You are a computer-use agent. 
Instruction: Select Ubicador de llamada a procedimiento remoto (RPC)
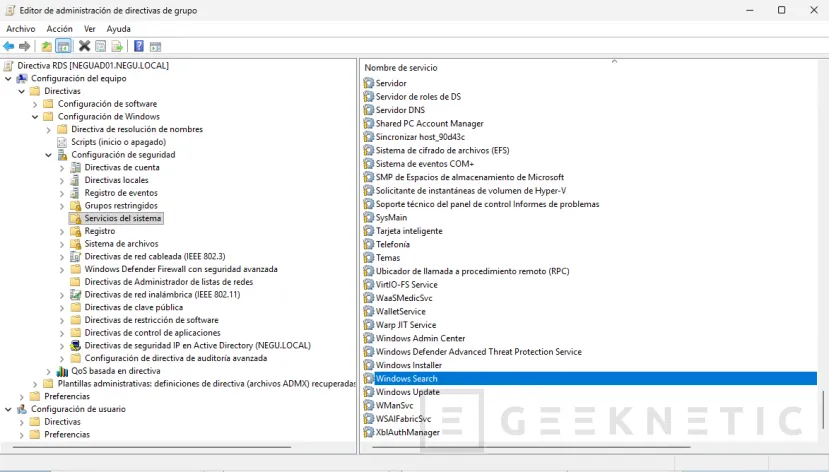(x=472, y=271)
